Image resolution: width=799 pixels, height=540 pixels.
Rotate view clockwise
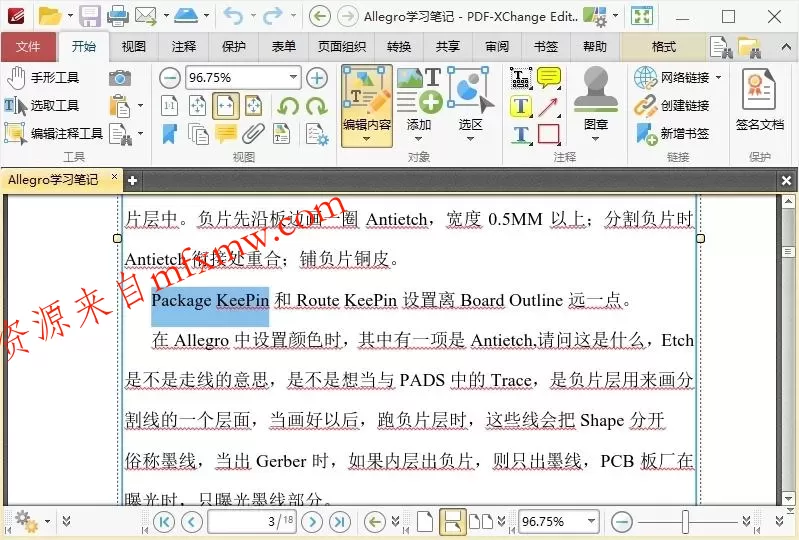[x=317, y=106]
